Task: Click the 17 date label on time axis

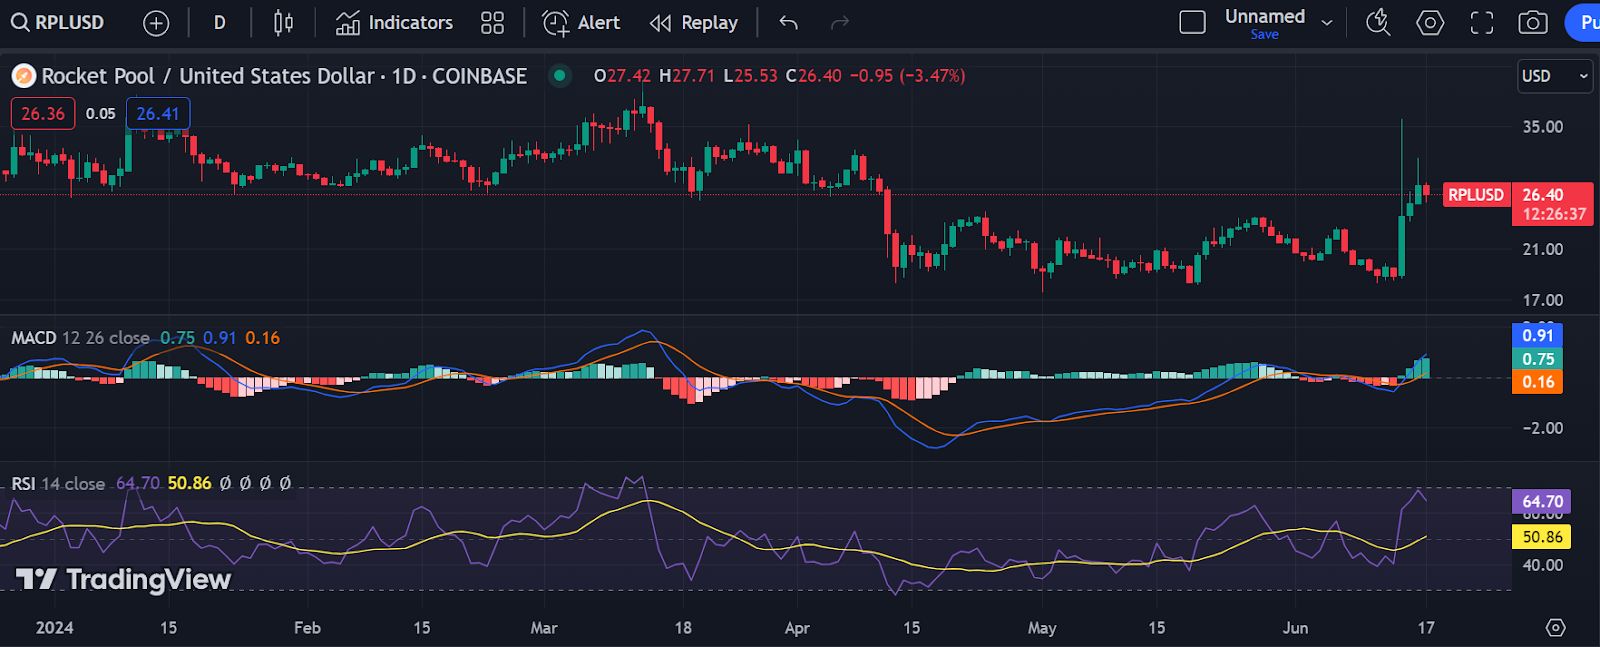Action: [x=1426, y=628]
